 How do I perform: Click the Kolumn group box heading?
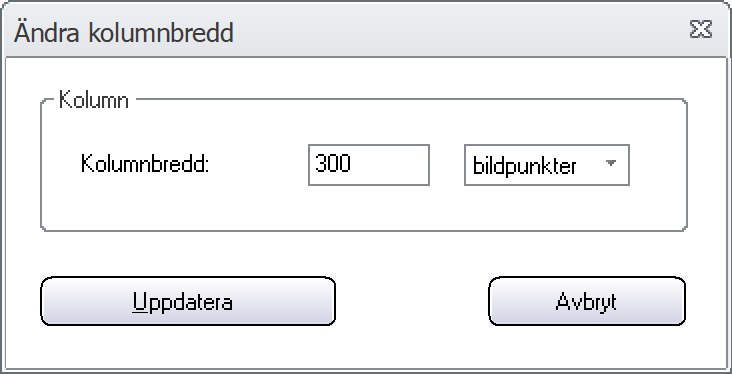click(x=94, y=100)
